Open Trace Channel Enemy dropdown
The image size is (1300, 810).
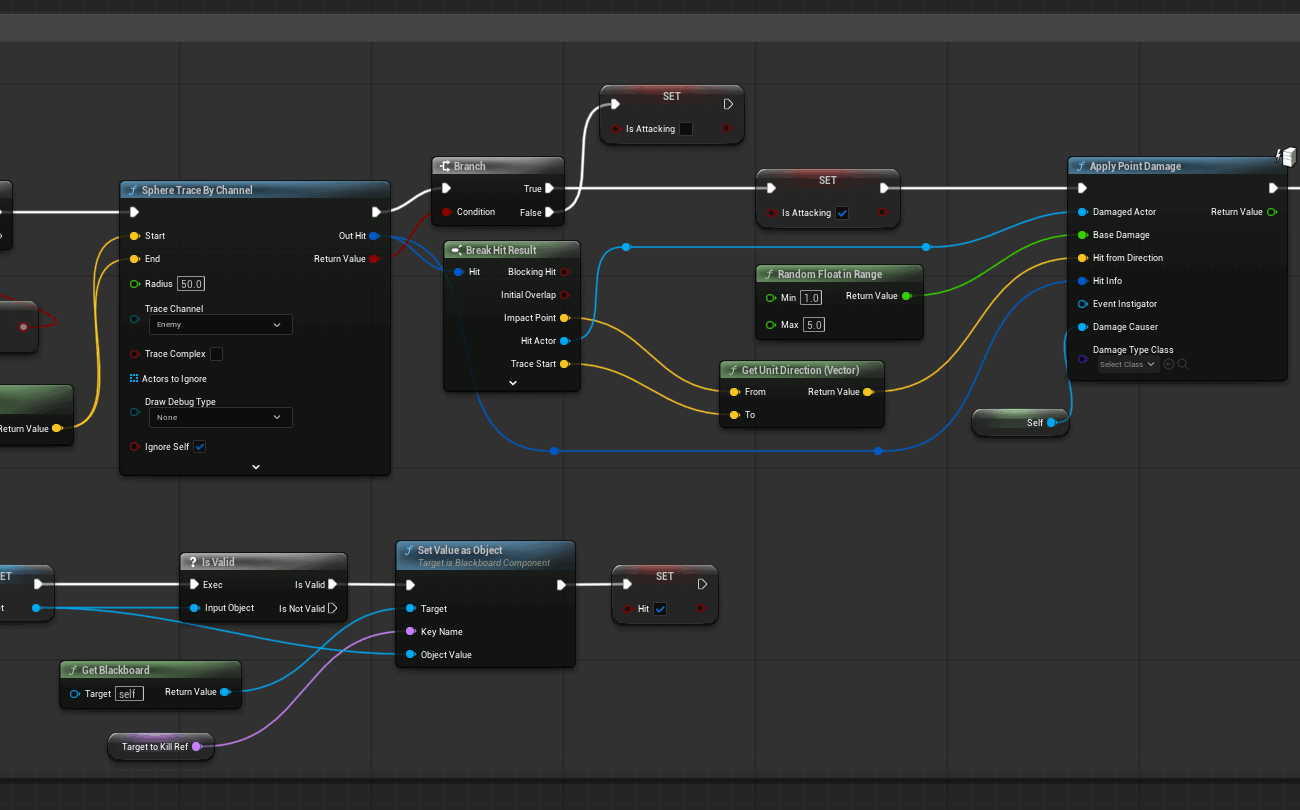[x=220, y=325]
